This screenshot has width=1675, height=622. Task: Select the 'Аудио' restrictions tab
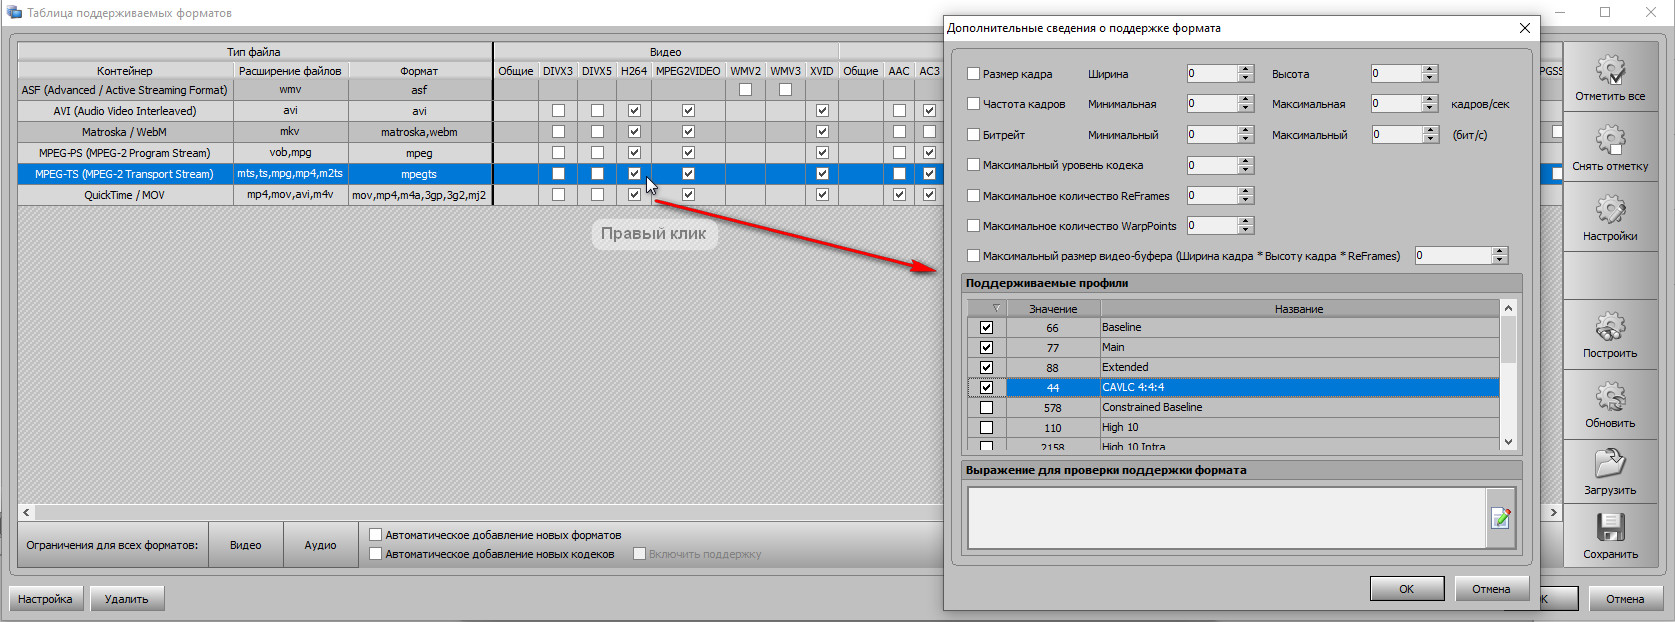(320, 545)
